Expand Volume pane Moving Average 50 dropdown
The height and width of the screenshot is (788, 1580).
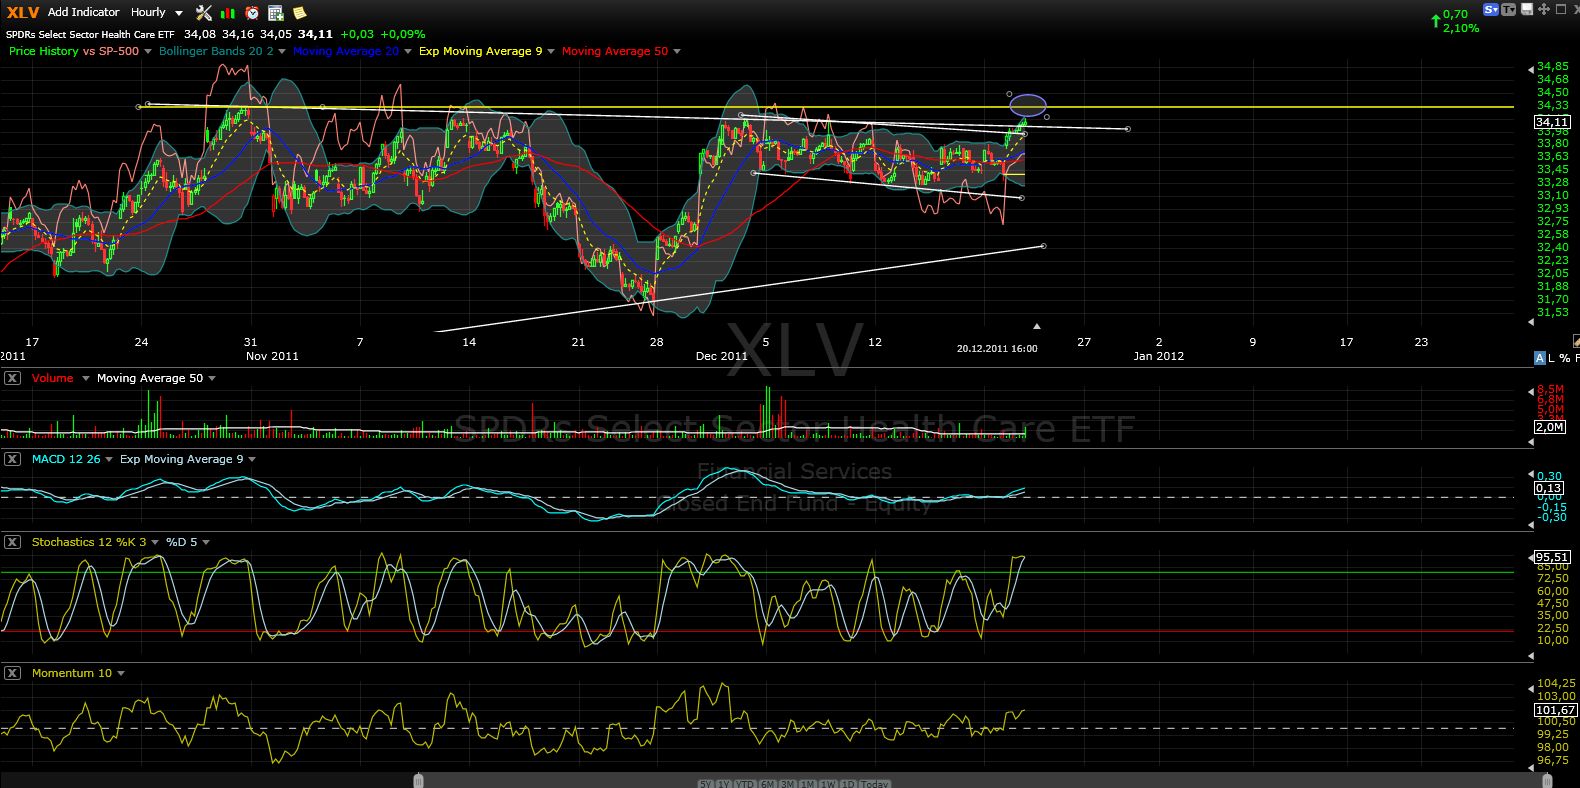pyautogui.click(x=212, y=378)
